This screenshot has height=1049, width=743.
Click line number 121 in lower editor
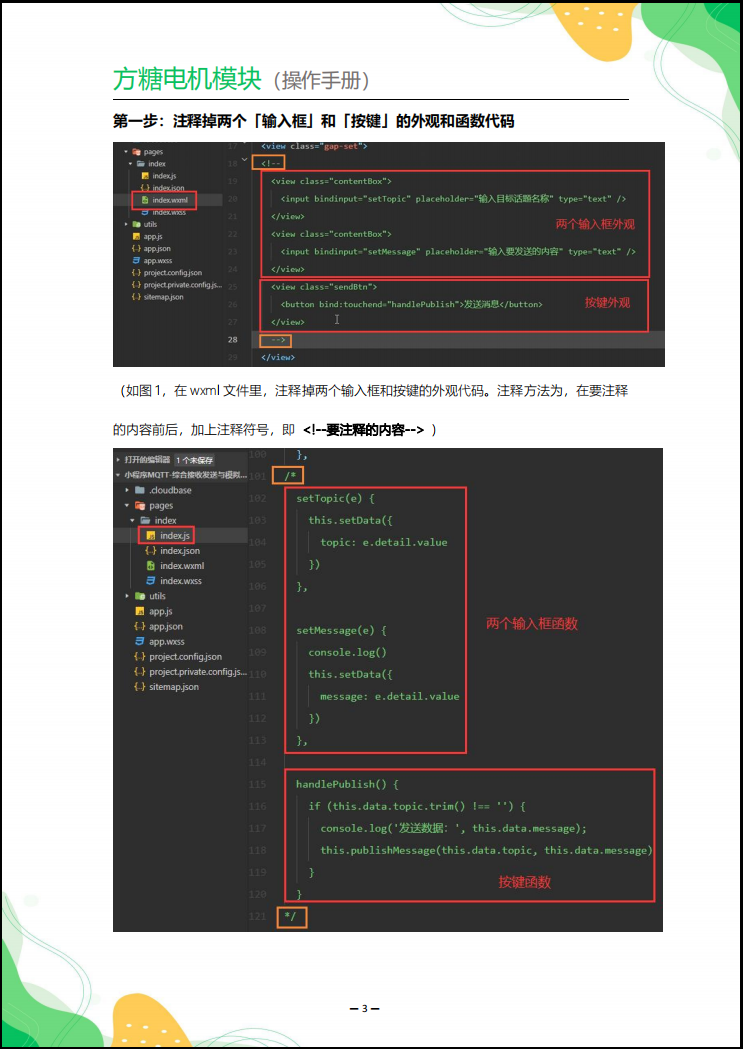(x=257, y=917)
